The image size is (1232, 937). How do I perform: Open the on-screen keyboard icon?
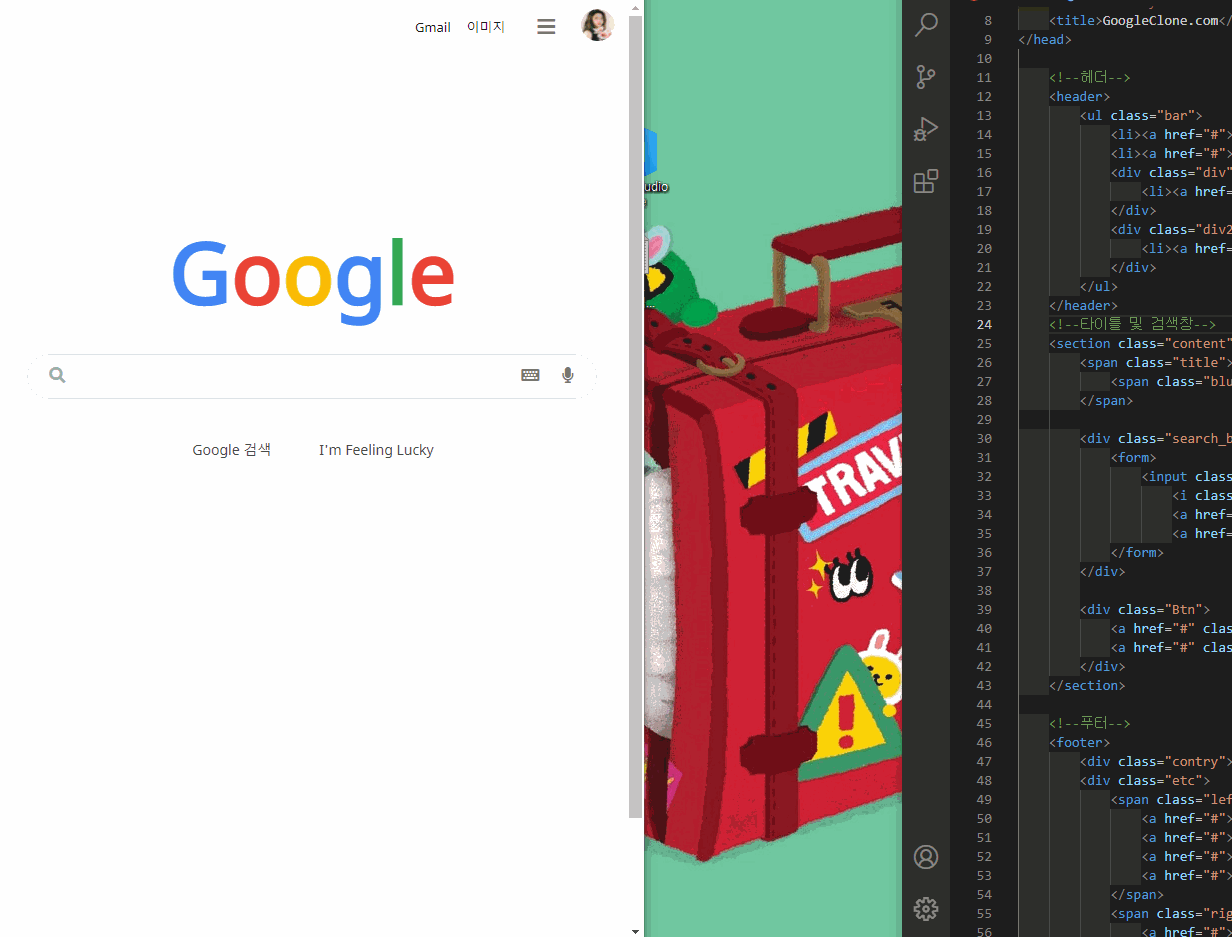(530, 375)
